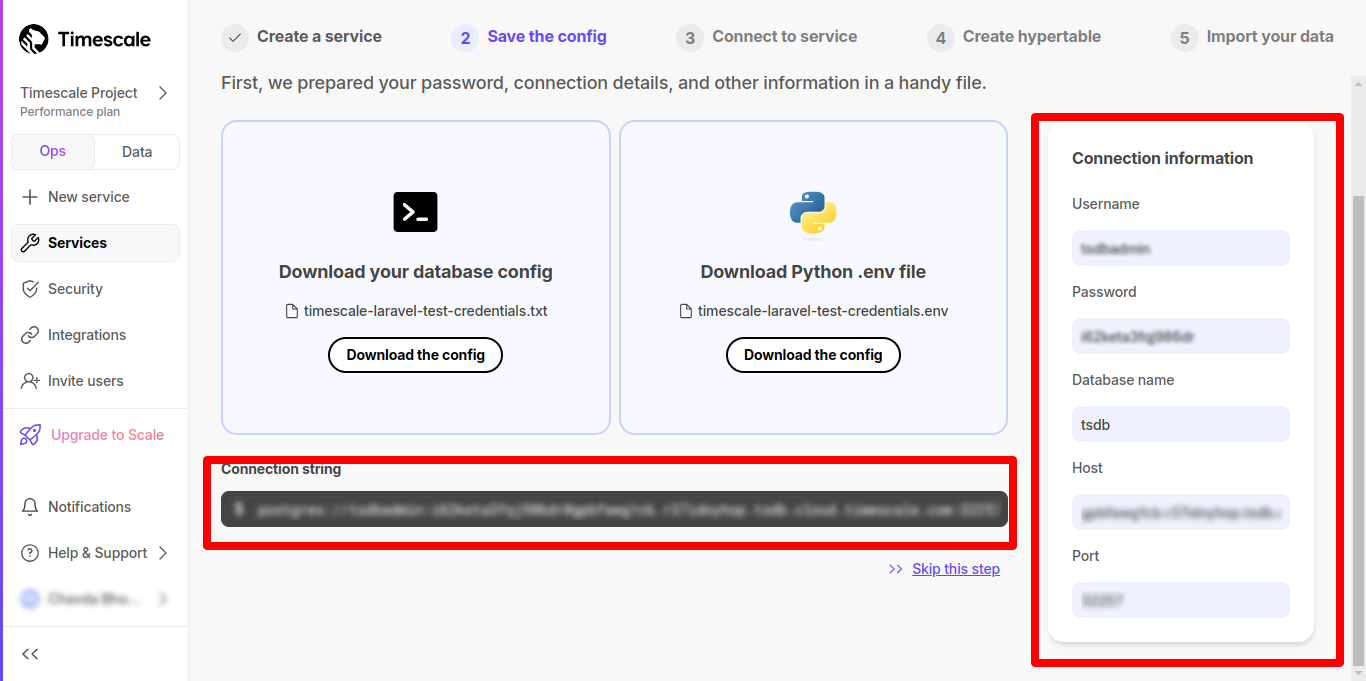The width and height of the screenshot is (1366, 681).
Task: Click timescale-laravel-test-credentials.env filename
Action: pos(823,311)
